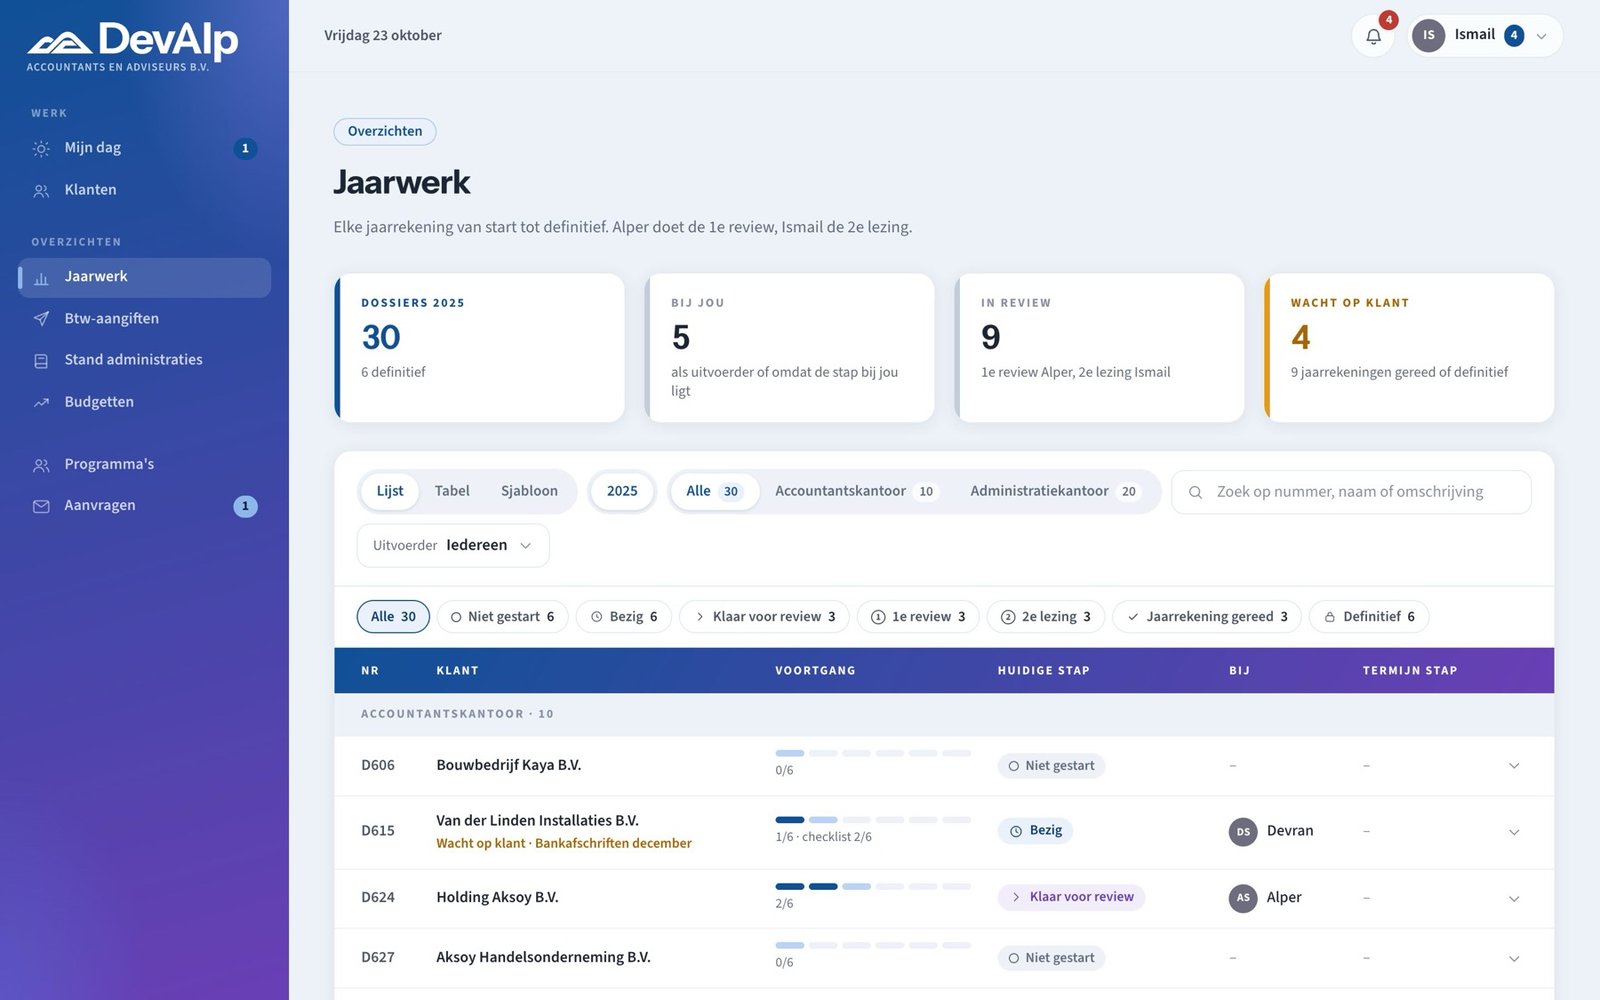The width and height of the screenshot is (1600, 1000).
Task: Switch to Tabel view
Action: click(452, 491)
